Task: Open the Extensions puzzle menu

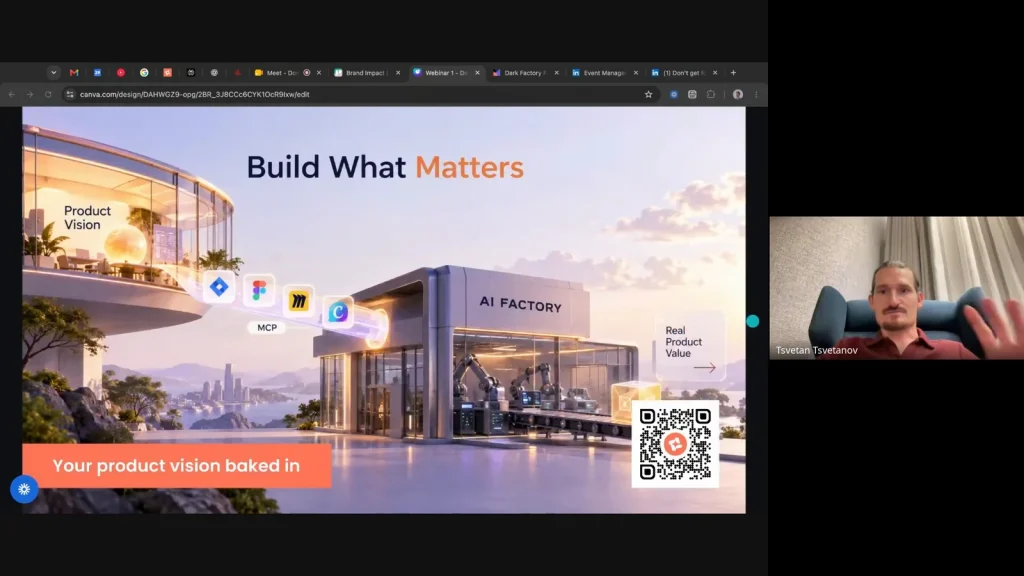Action: 711,94
